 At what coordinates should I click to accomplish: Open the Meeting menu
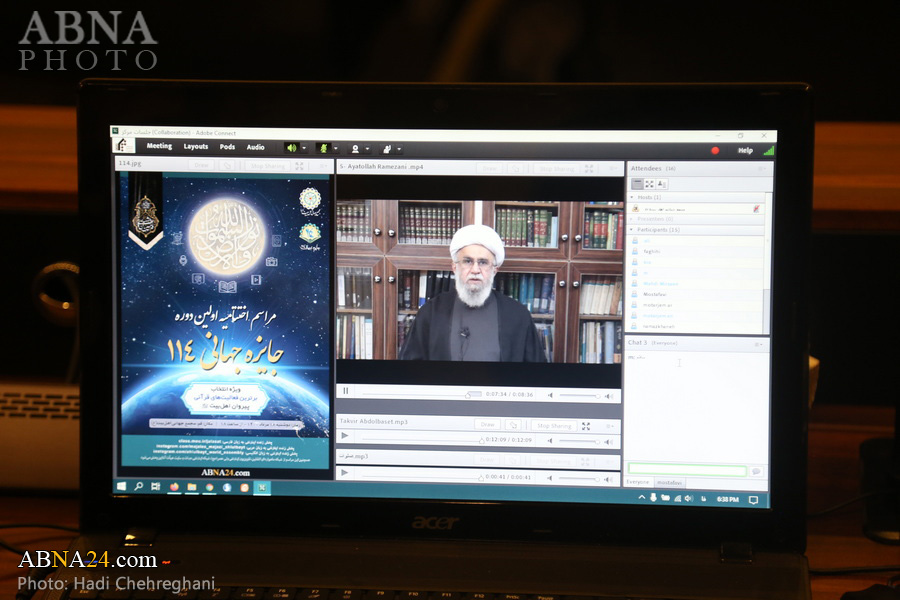(159, 147)
